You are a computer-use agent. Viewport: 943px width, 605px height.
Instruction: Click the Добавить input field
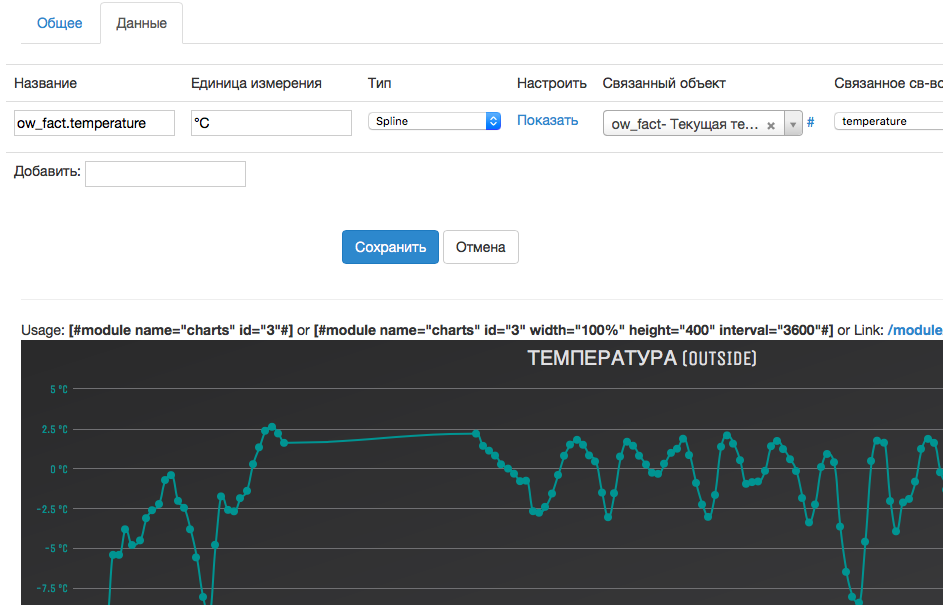coord(165,174)
